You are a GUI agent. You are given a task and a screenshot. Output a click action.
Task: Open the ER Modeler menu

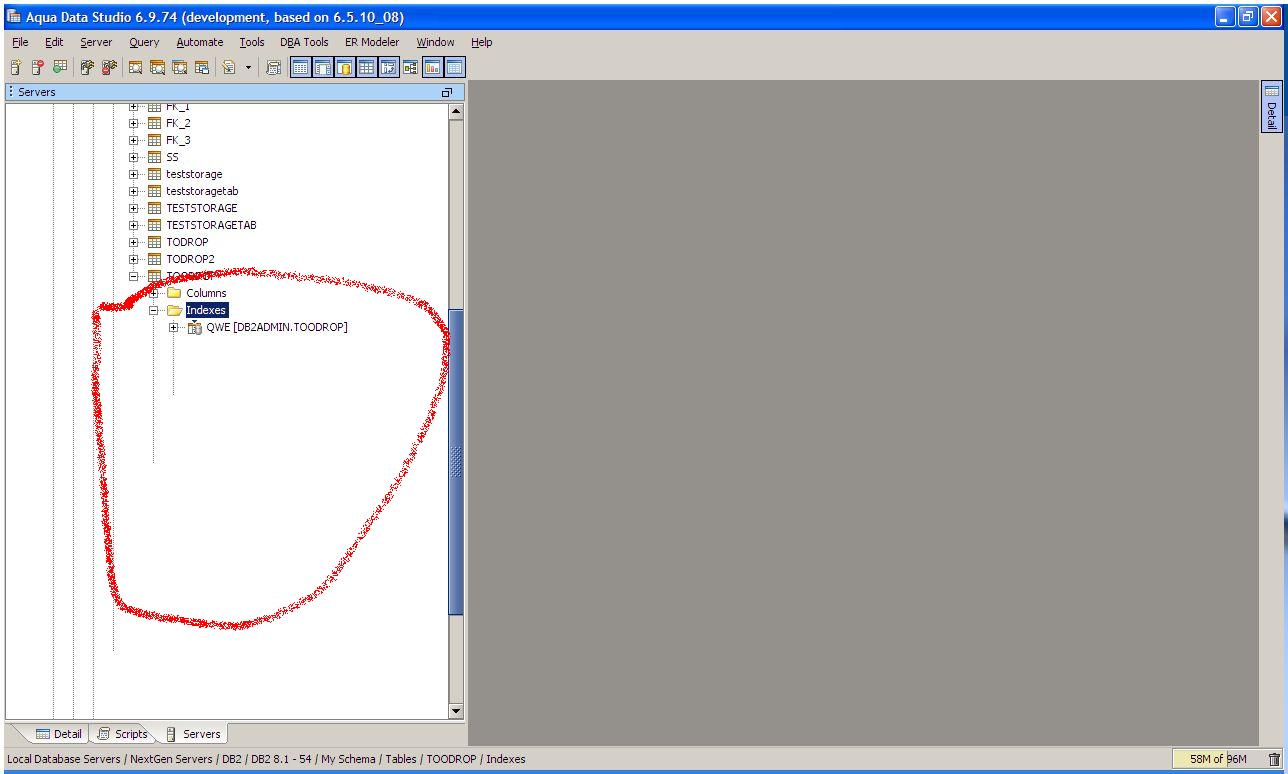tap(372, 42)
